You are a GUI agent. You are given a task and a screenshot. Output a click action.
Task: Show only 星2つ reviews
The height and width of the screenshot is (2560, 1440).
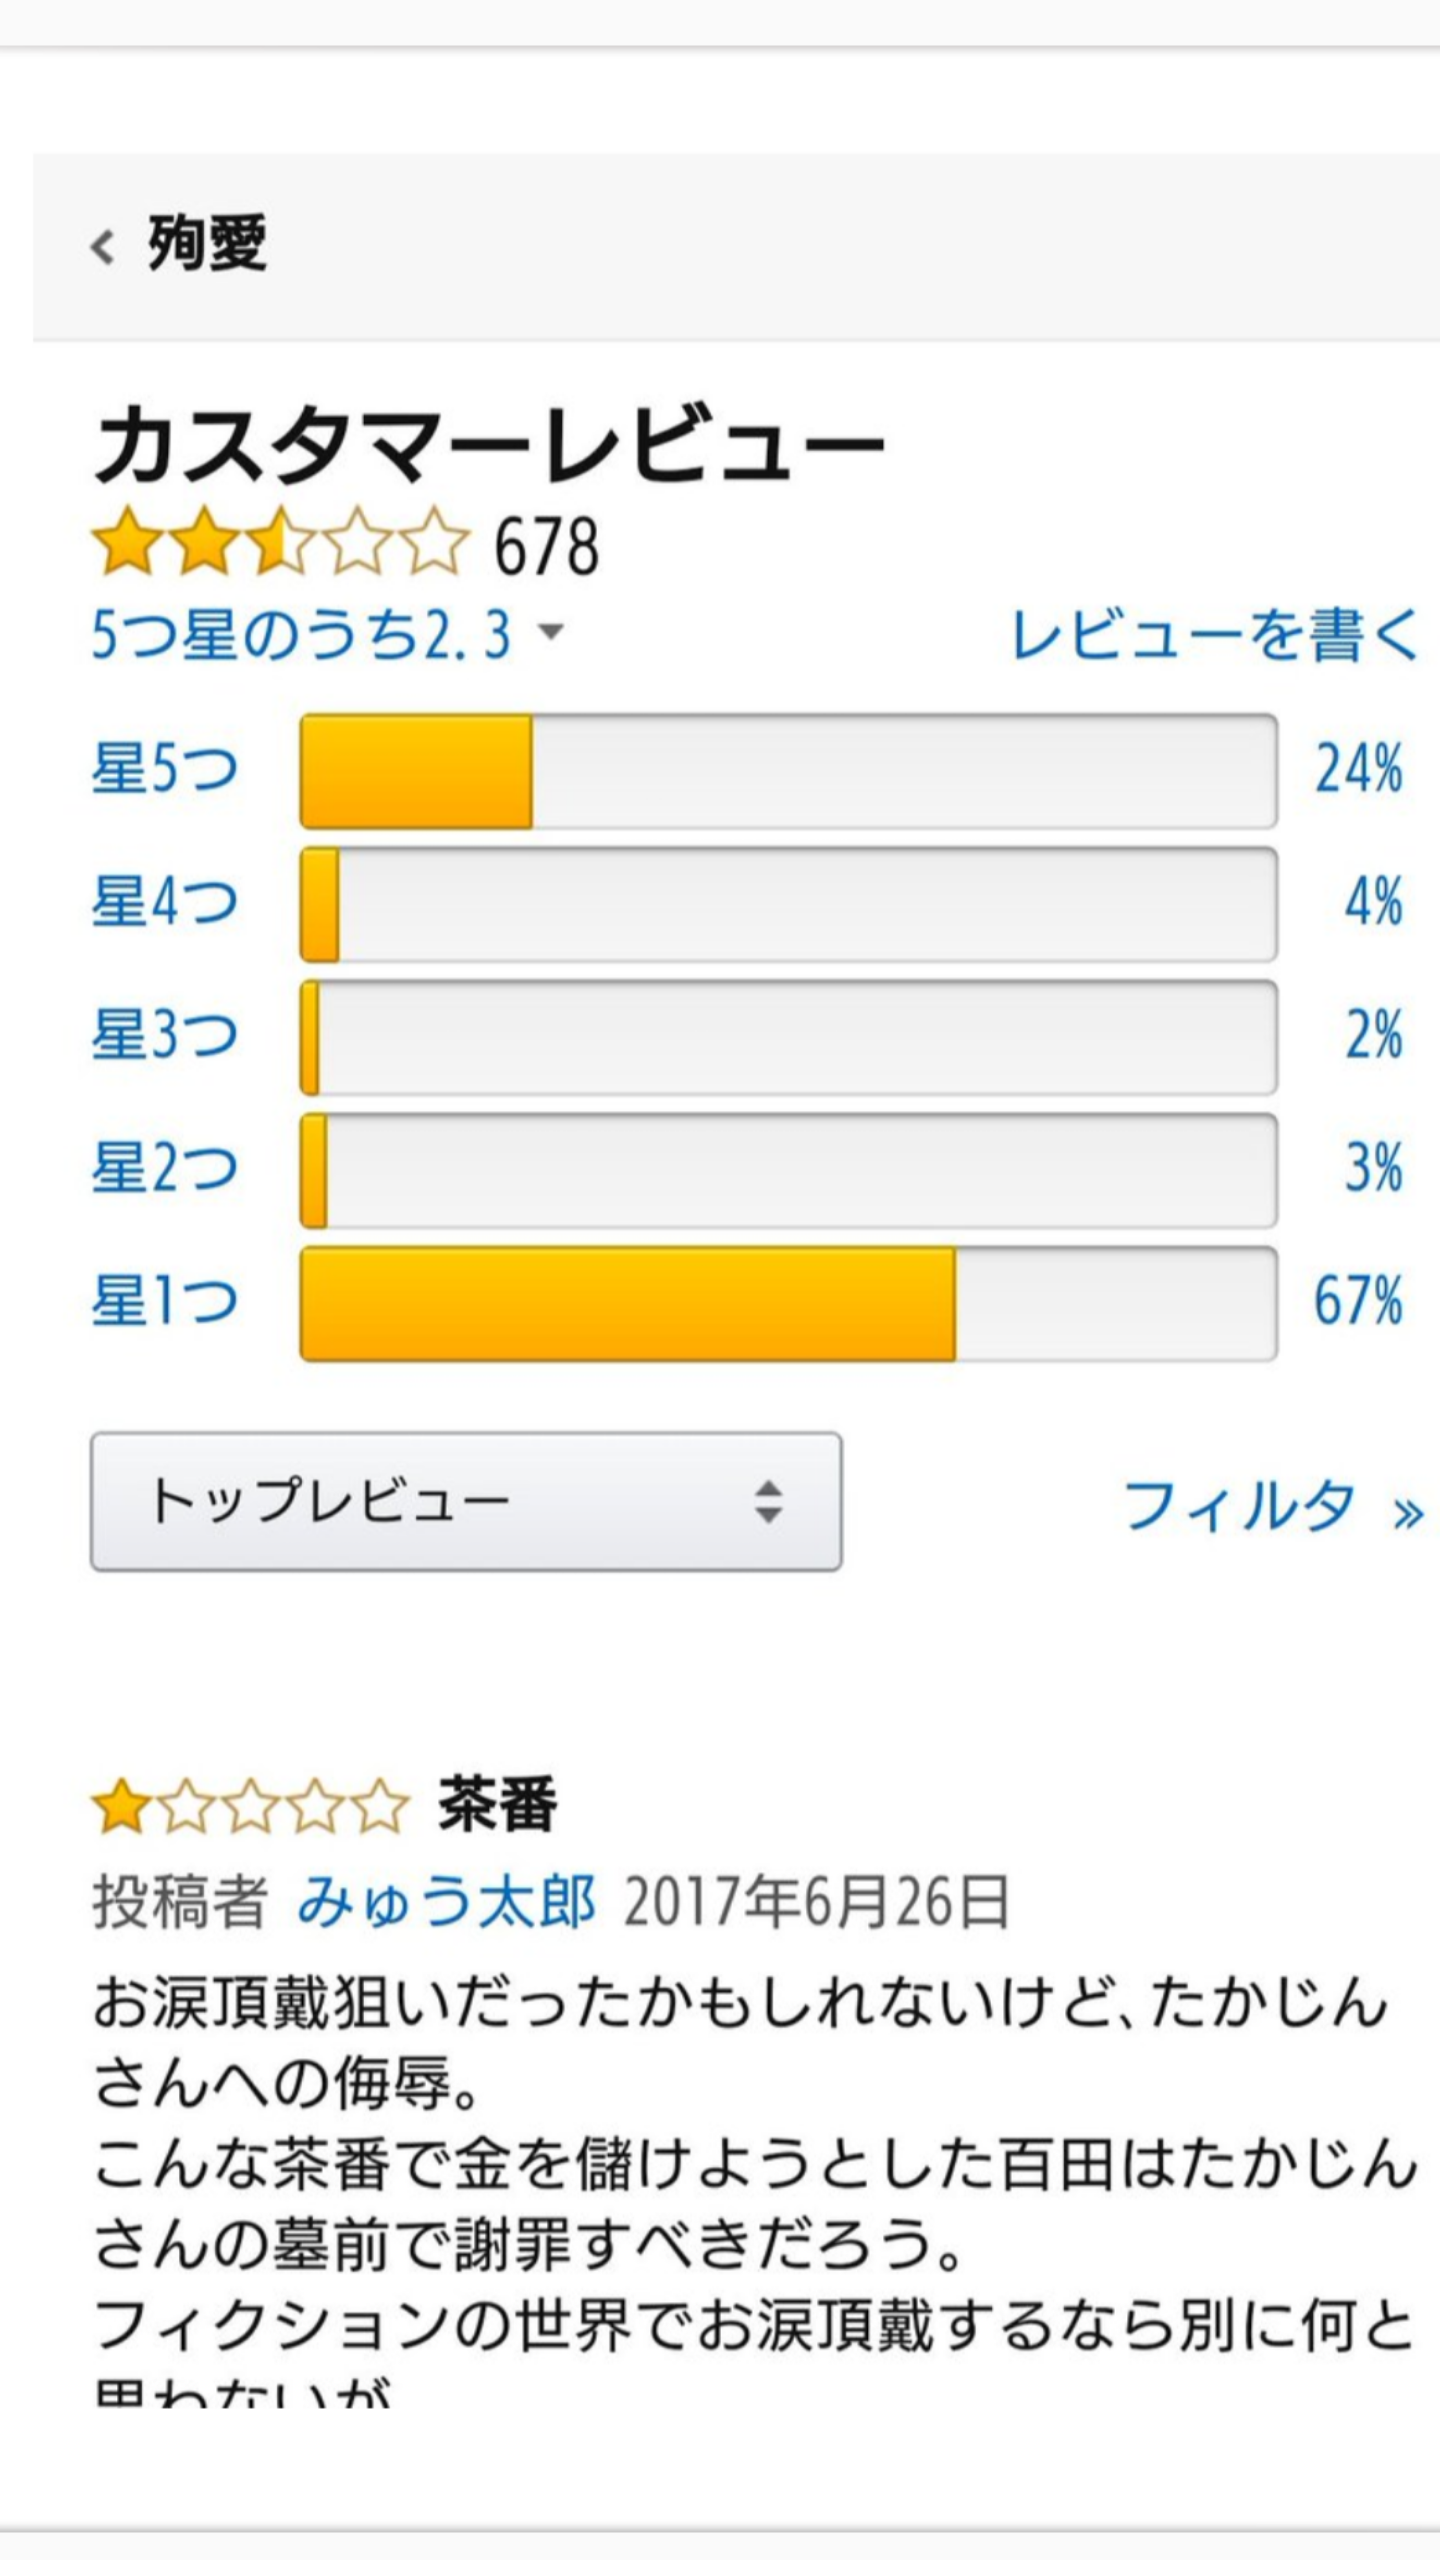pyautogui.click(x=165, y=1168)
